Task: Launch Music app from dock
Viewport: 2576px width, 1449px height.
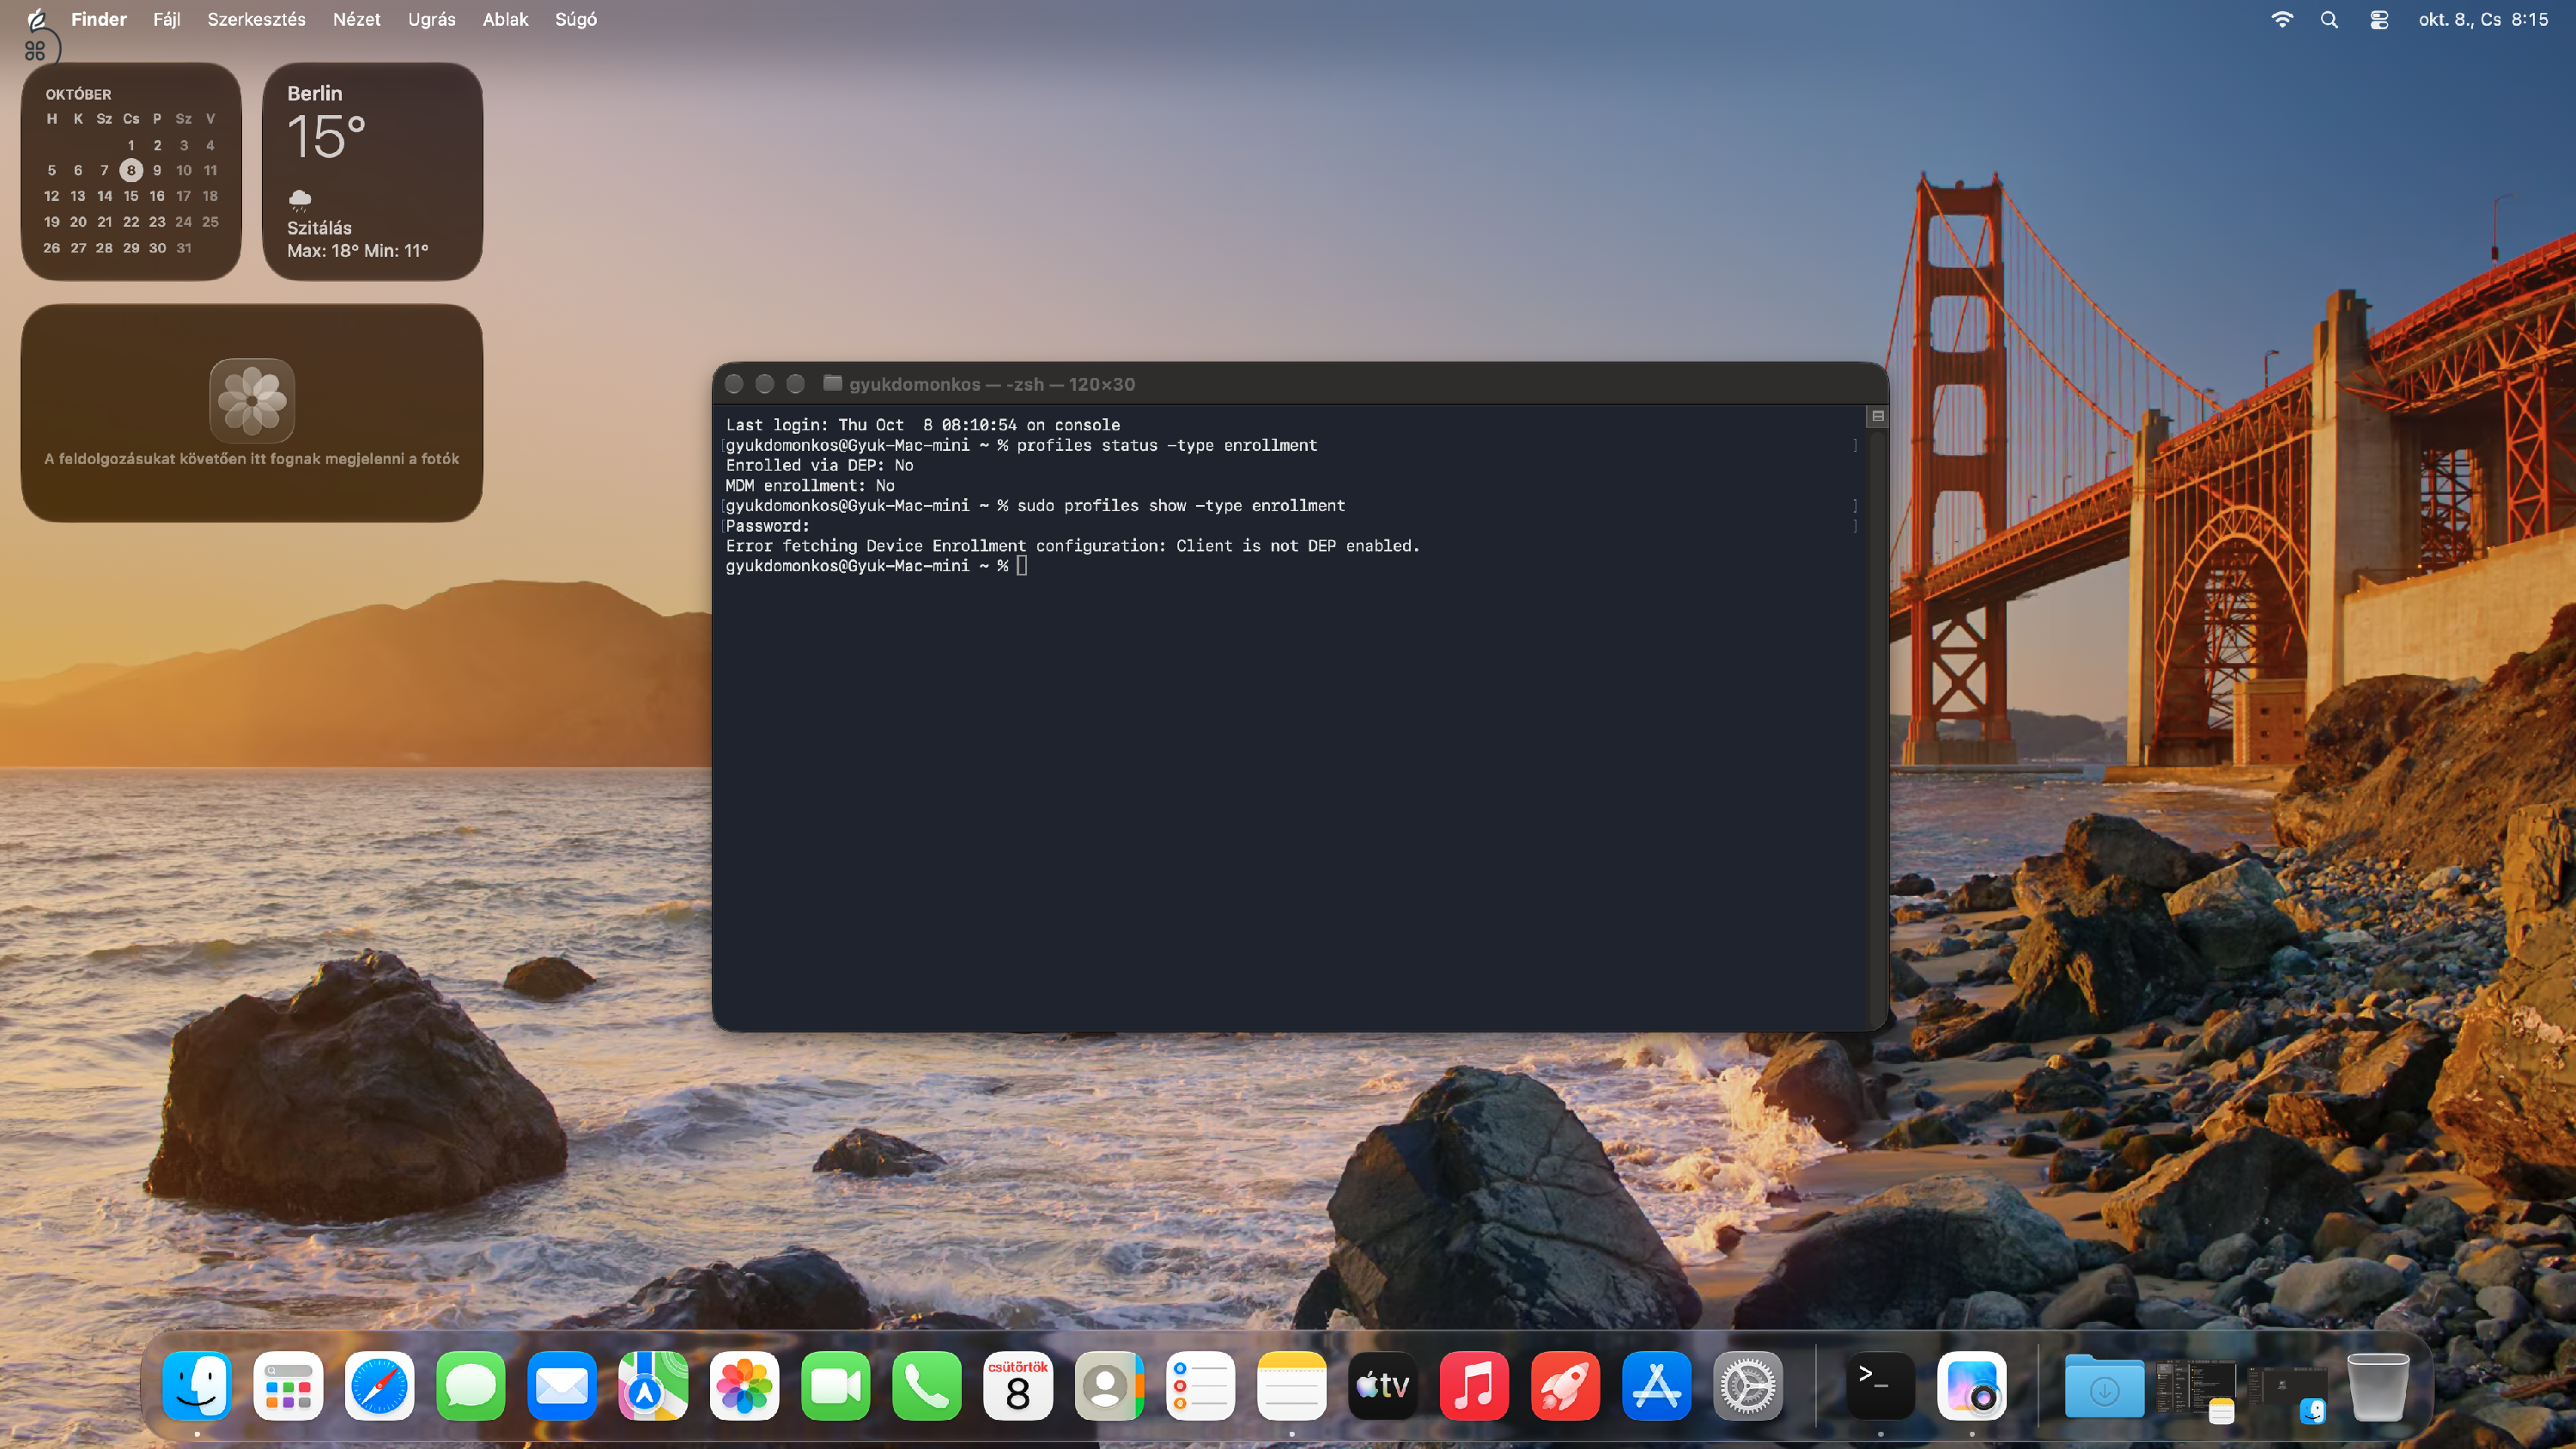Action: [x=1474, y=1386]
